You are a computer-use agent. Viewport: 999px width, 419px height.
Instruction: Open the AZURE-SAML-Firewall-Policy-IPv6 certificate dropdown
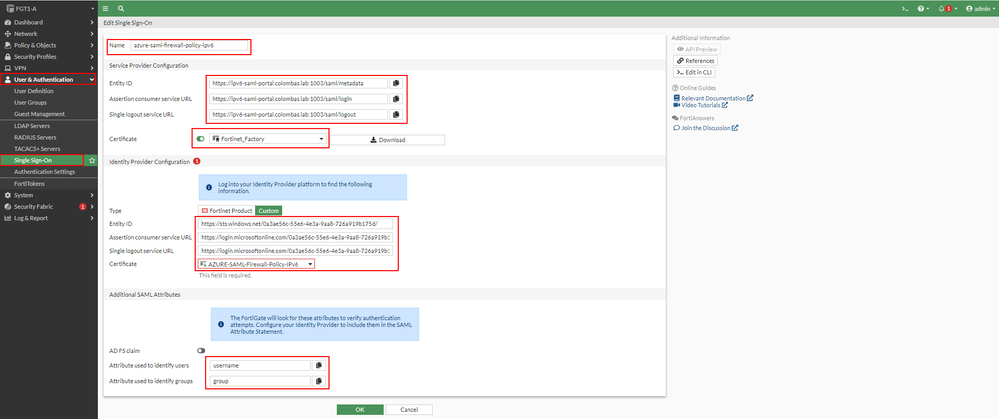pyautogui.click(x=256, y=264)
